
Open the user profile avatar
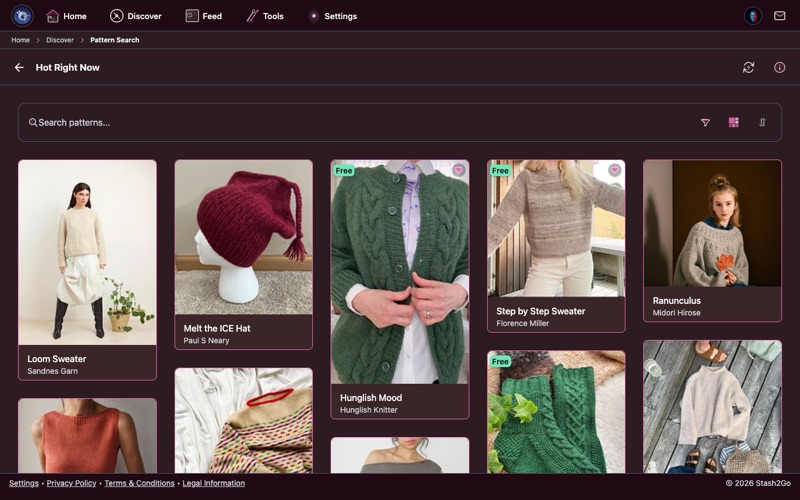point(753,16)
